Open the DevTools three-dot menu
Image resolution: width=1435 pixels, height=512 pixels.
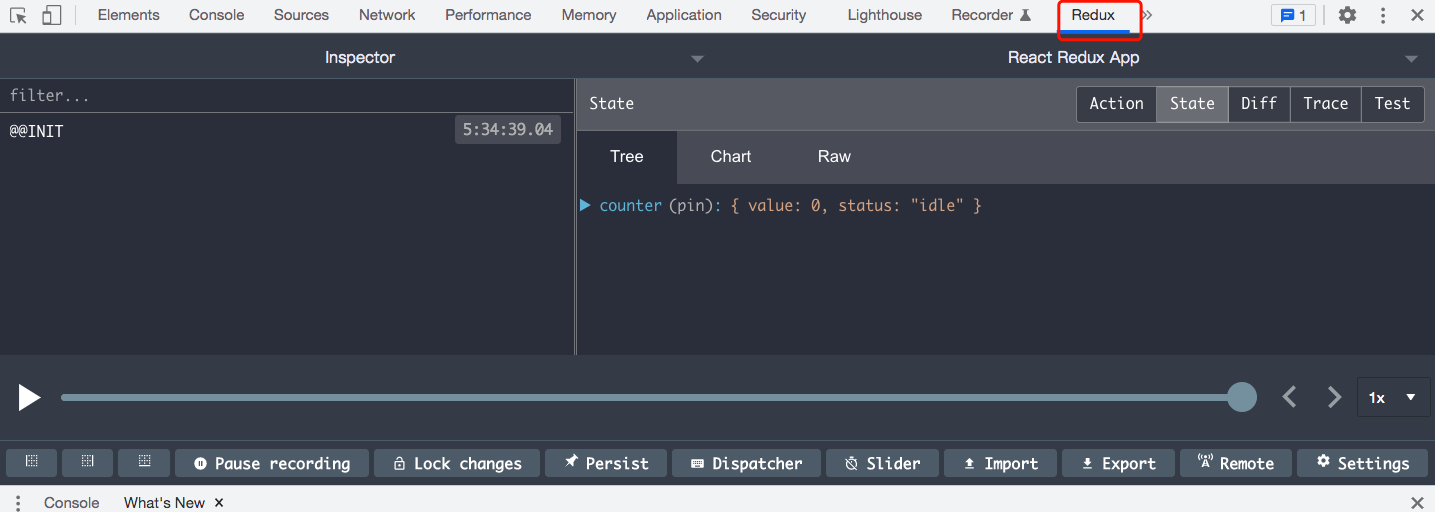tap(1383, 15)
